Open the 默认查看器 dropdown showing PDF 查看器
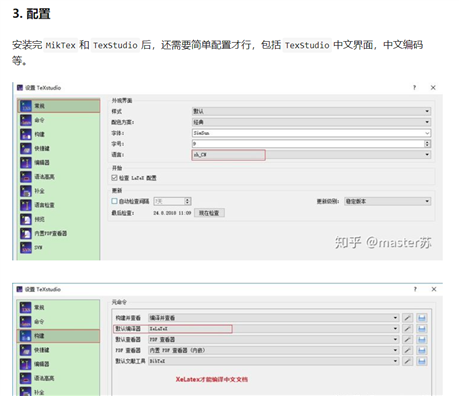459x396 pixels. 273,340
